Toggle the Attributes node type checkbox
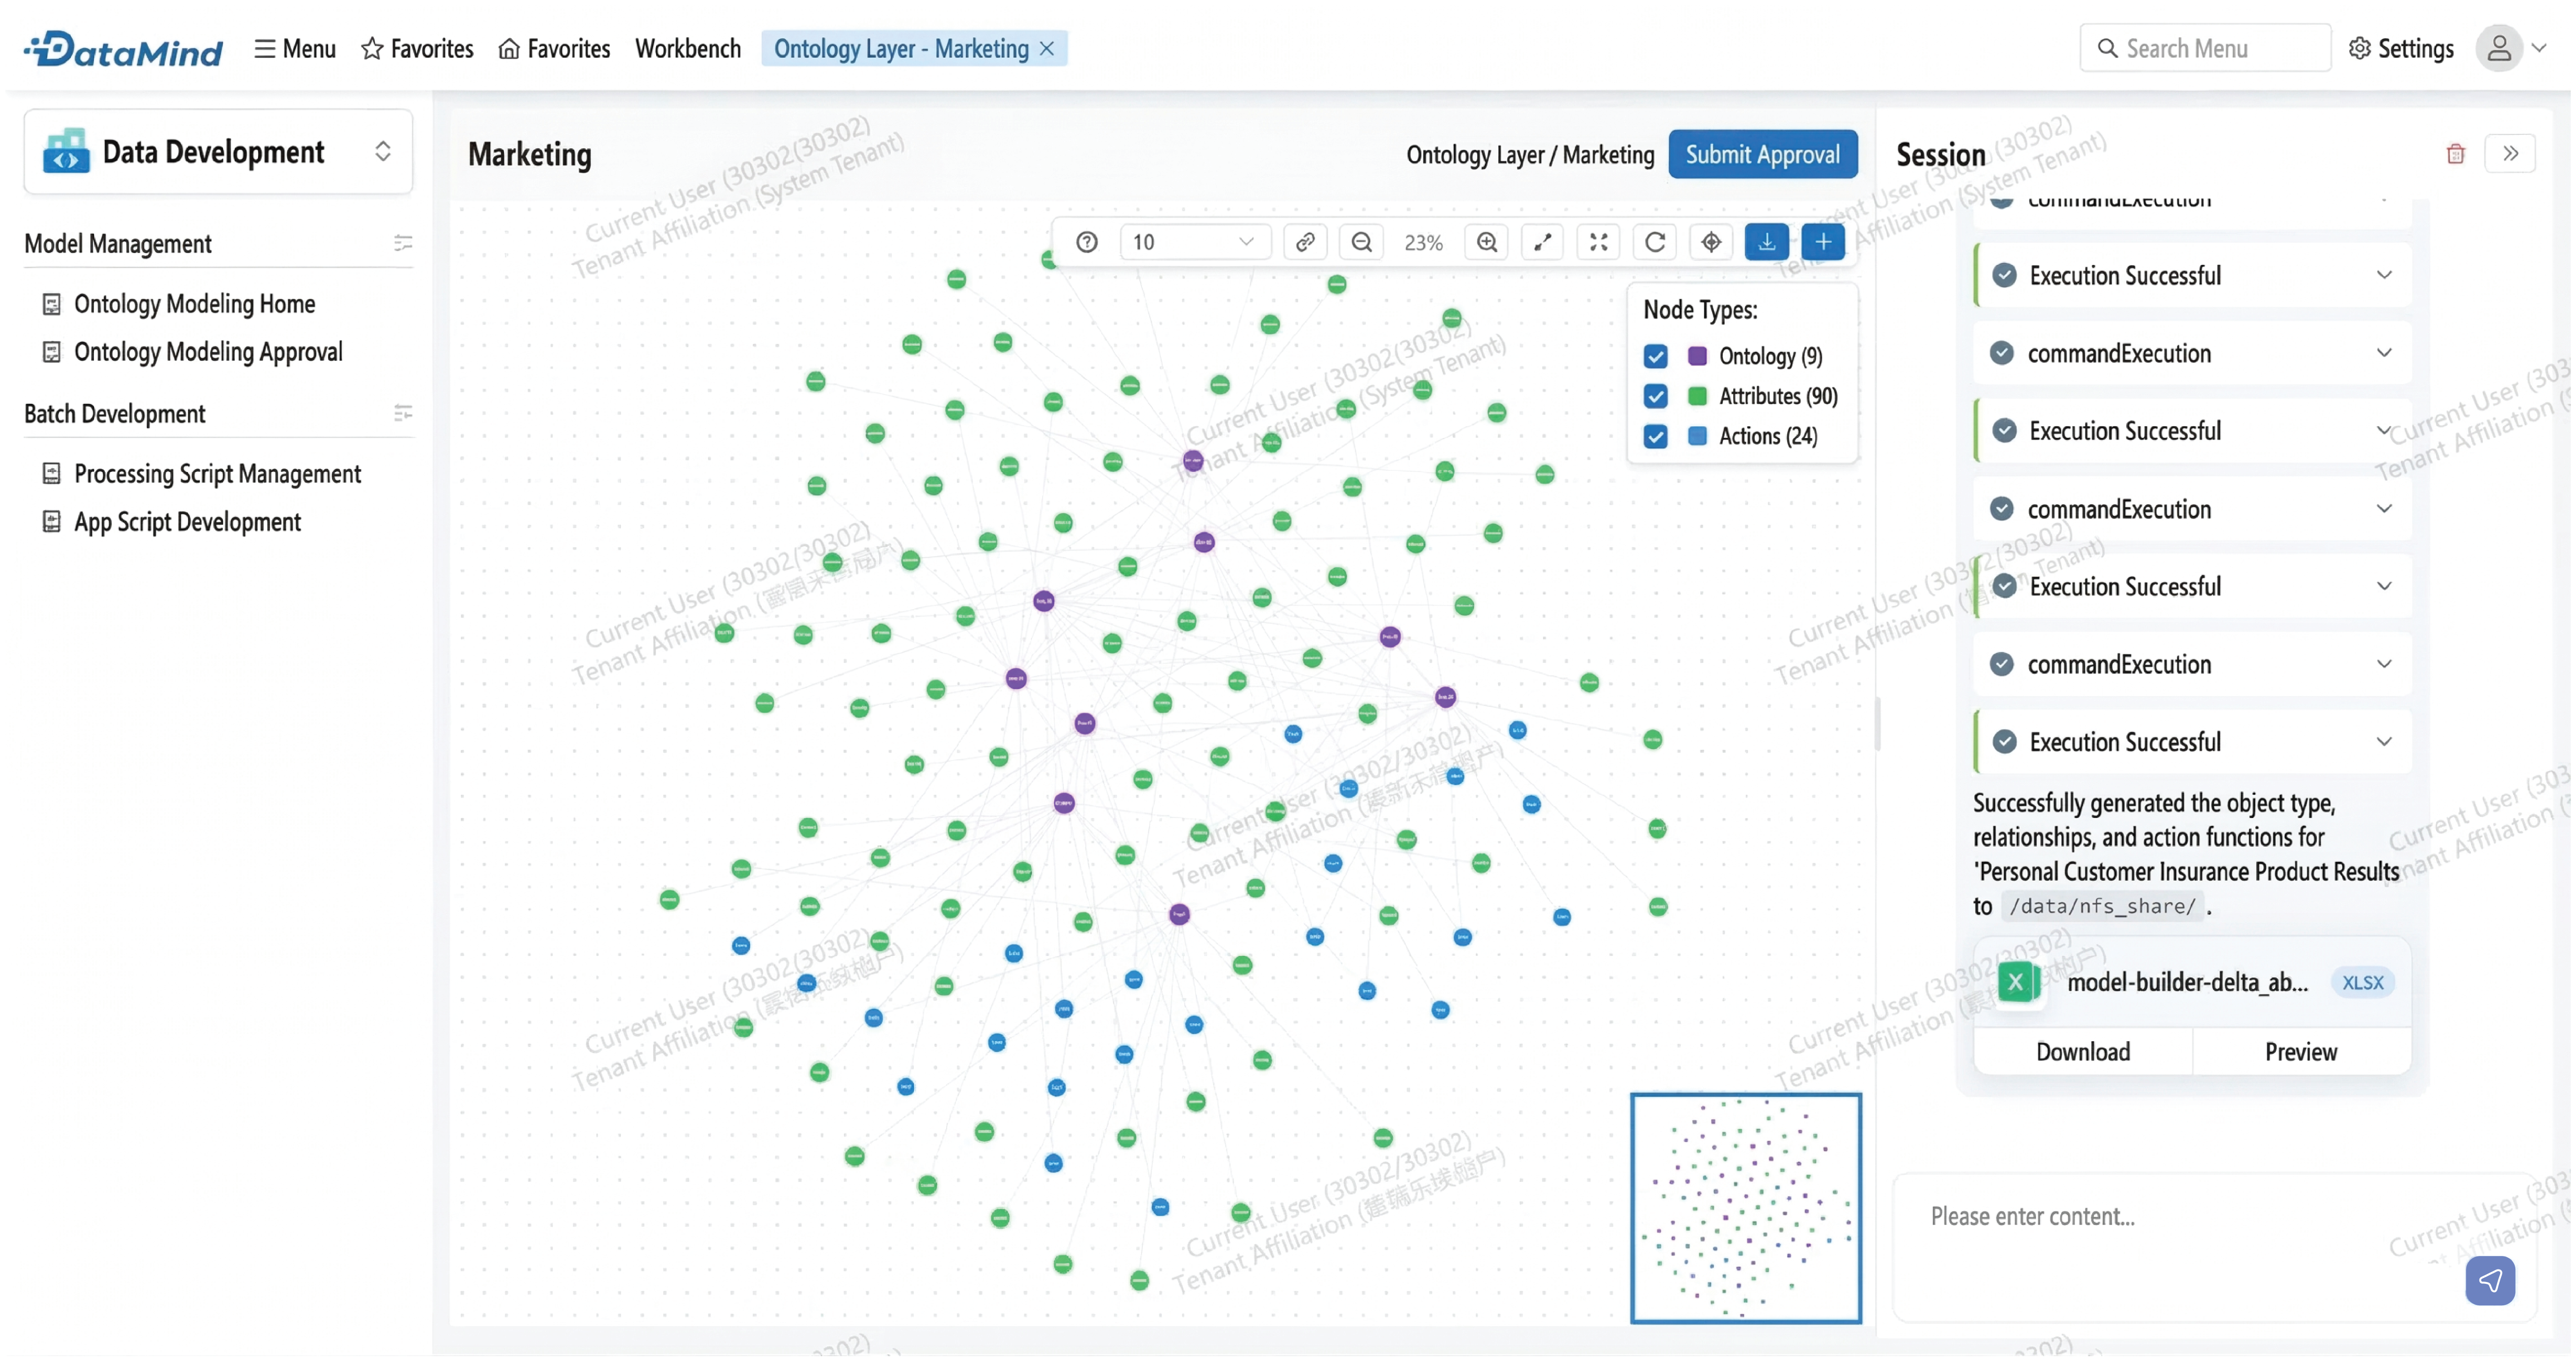Screen dimensions: 2576x1362 [x=1655, y=396]
